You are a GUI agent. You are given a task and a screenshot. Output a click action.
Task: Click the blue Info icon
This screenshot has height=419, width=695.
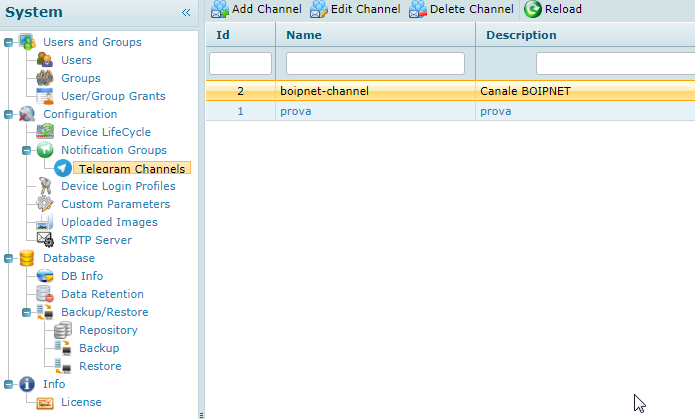[27, 384]
